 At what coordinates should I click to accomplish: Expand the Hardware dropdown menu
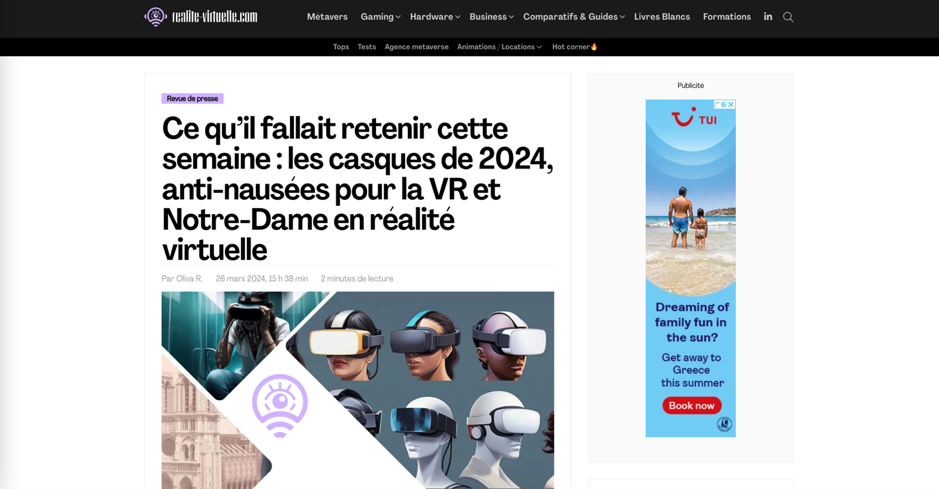point(435,17)
